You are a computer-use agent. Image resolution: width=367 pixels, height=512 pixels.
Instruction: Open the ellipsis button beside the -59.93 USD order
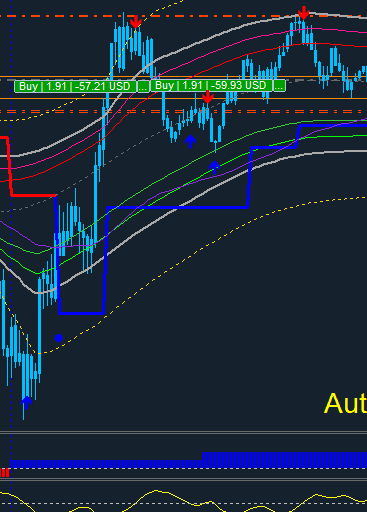[x=279, y=85]
